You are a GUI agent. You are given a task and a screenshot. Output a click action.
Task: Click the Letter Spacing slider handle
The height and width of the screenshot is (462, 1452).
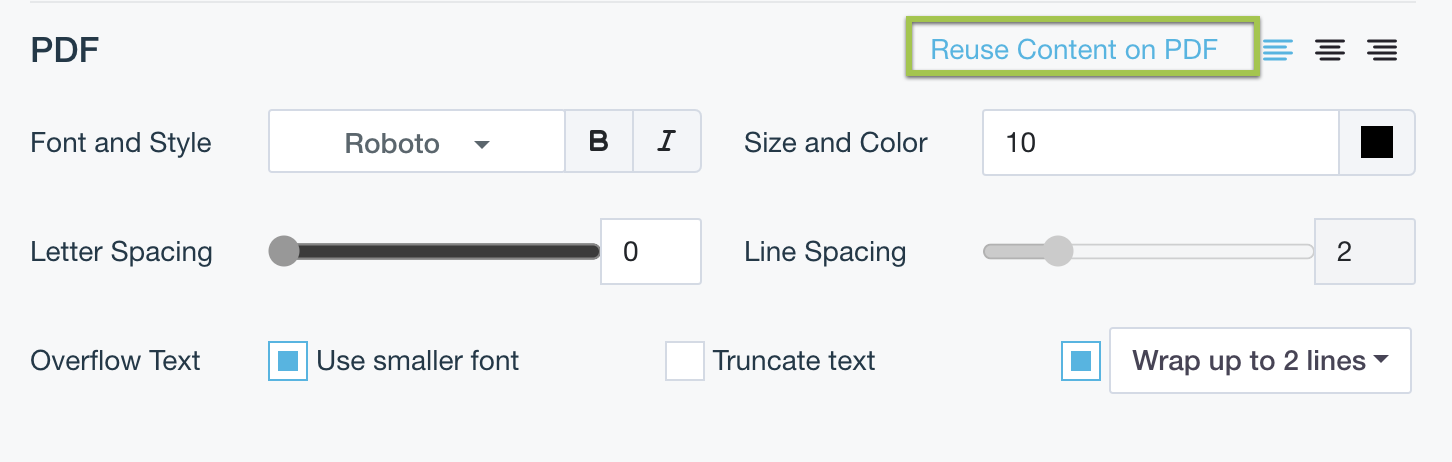284,251
